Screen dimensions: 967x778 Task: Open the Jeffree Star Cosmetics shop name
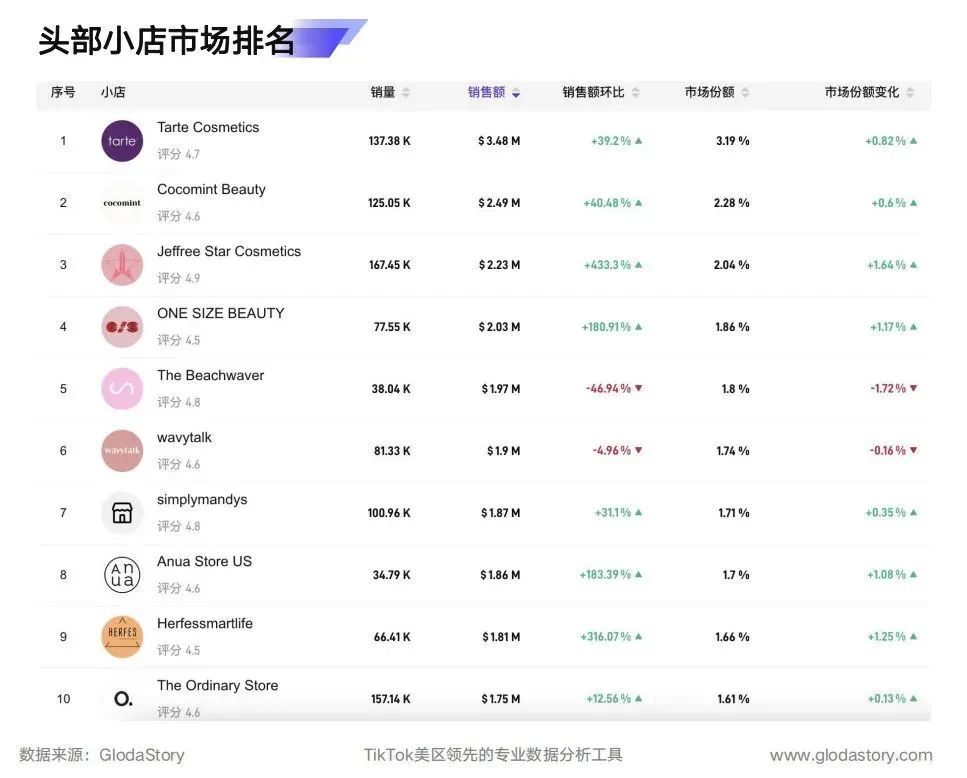229,252
